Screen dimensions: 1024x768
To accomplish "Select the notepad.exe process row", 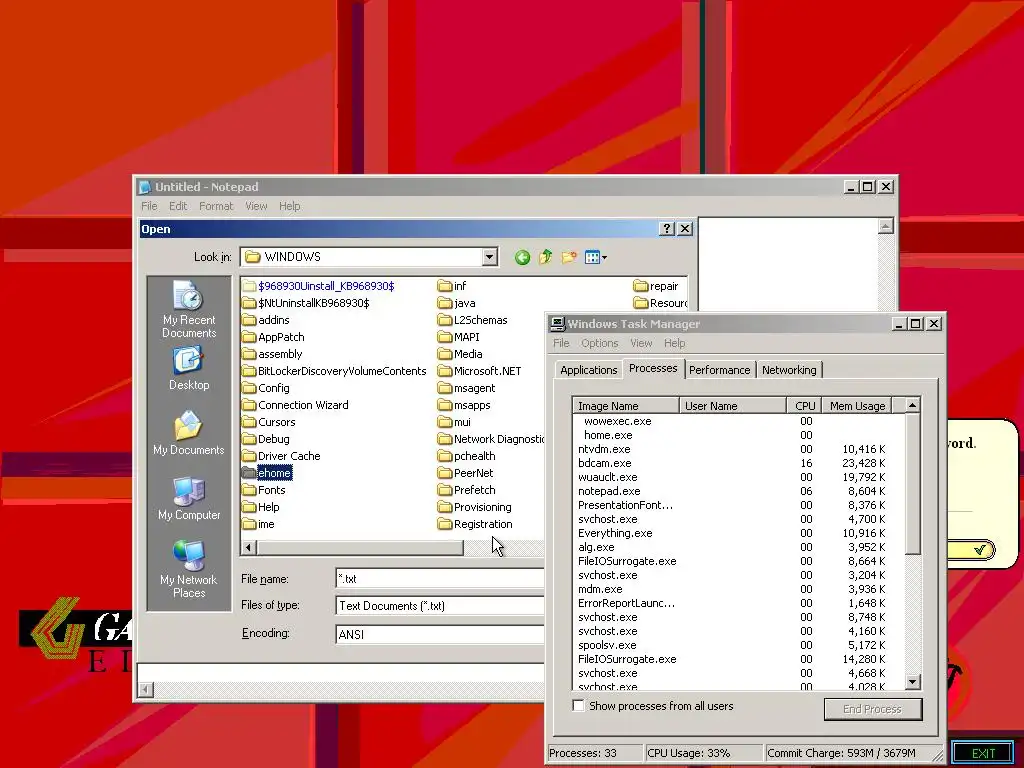I will (x=738, y=491).
